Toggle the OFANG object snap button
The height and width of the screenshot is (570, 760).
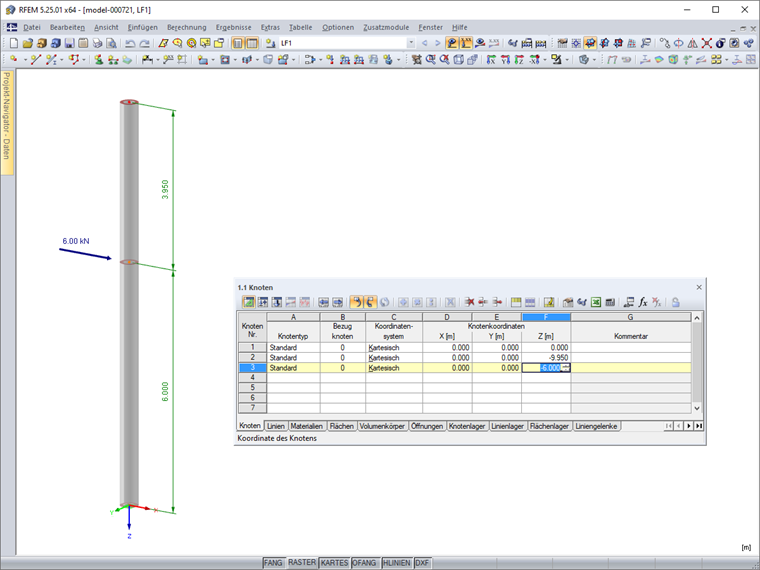click(x=364, y=563)
